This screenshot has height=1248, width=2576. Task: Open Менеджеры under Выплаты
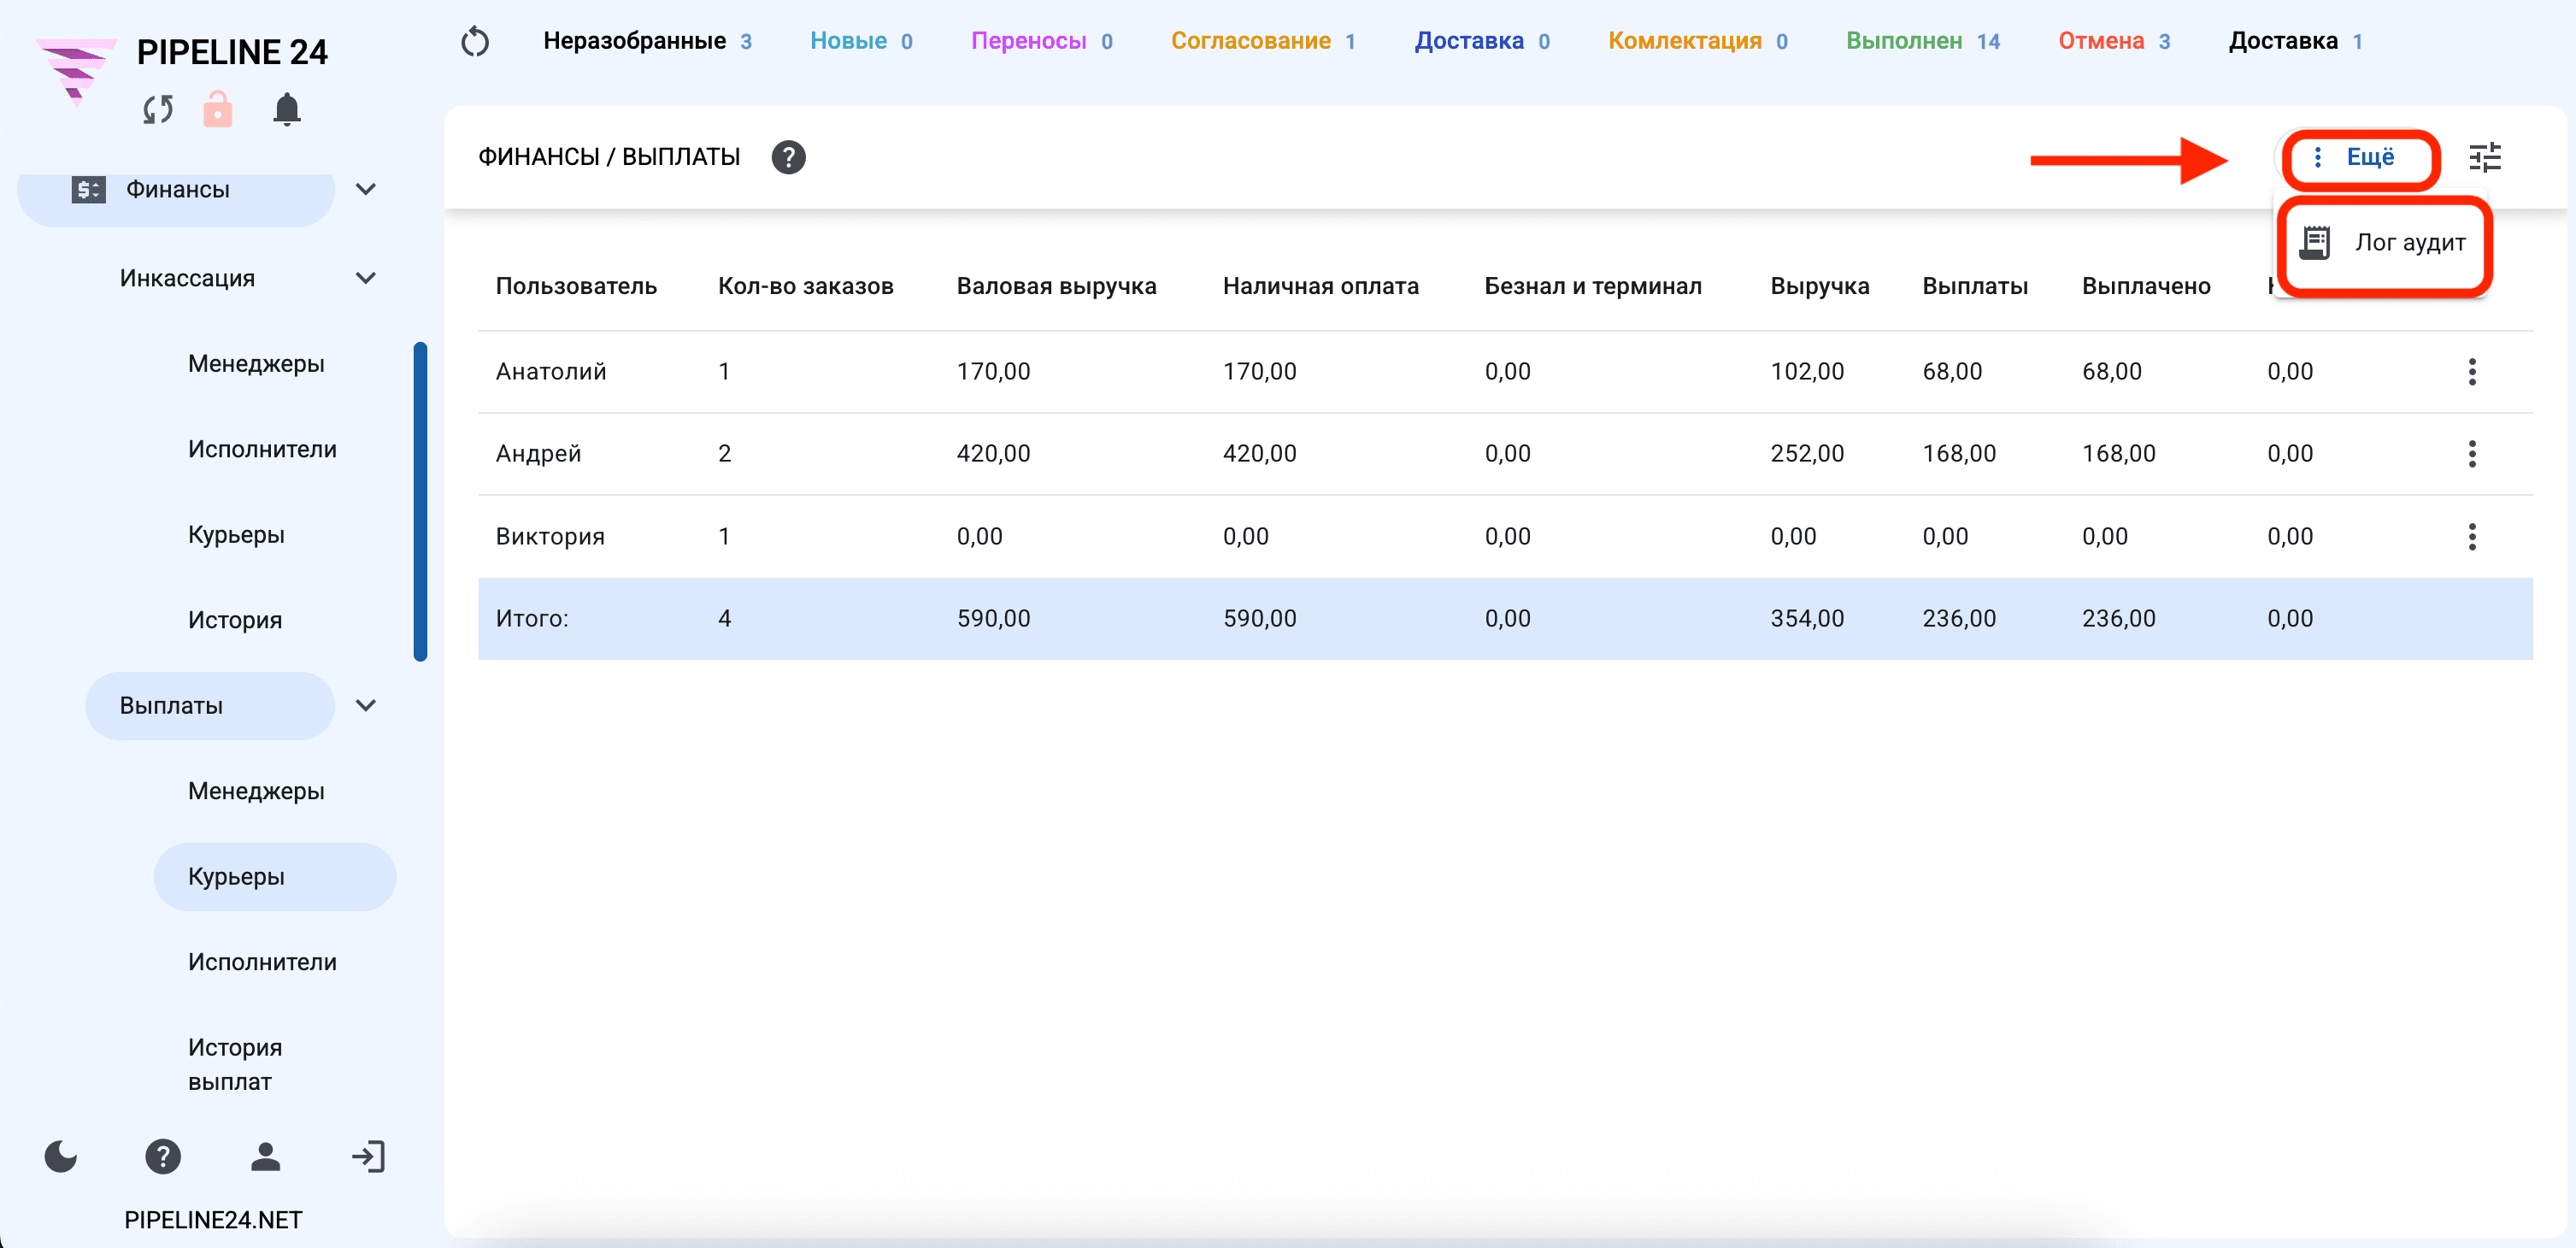click(x=256, y=791)
